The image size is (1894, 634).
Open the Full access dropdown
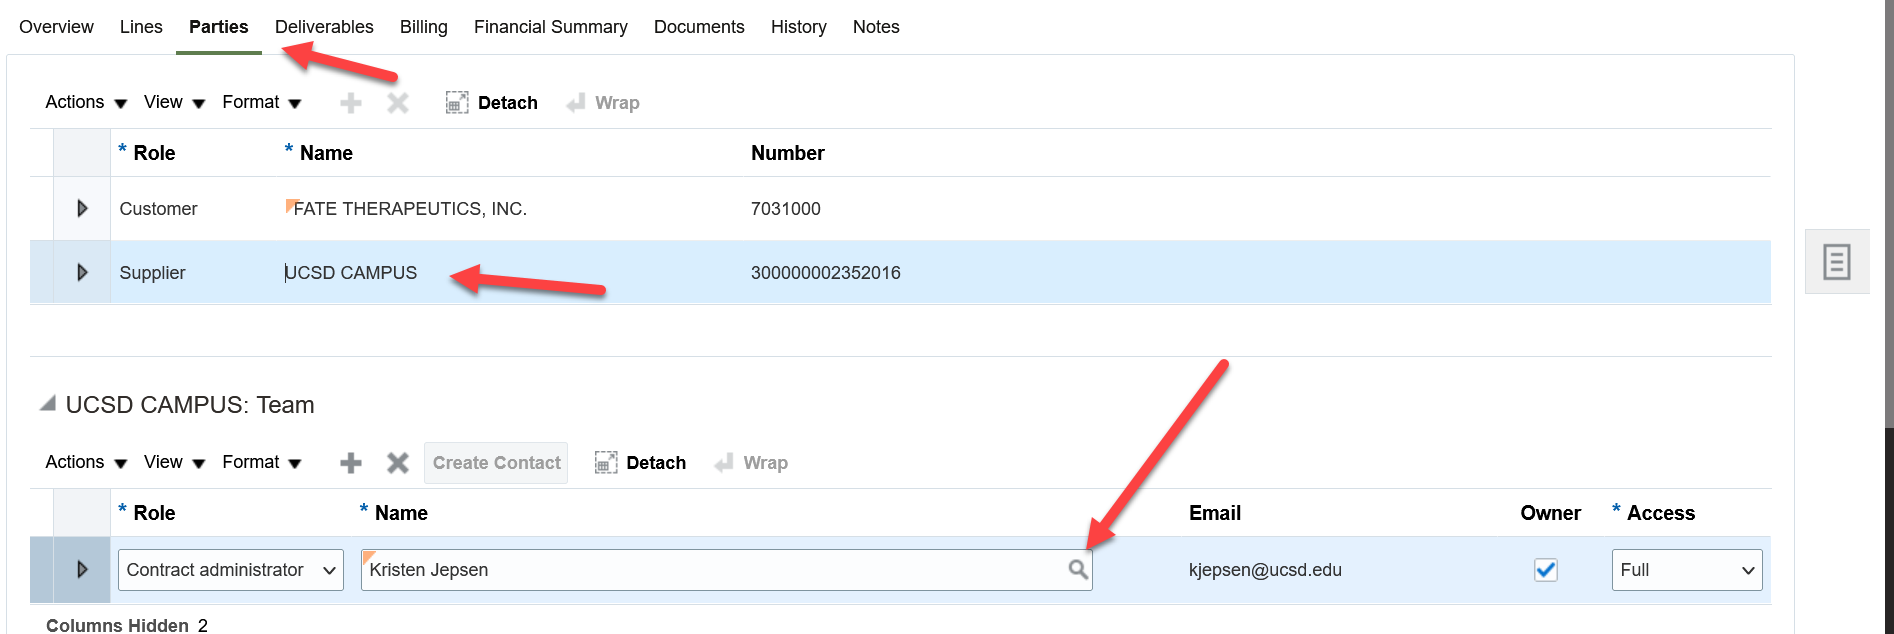coord(1687,570)
